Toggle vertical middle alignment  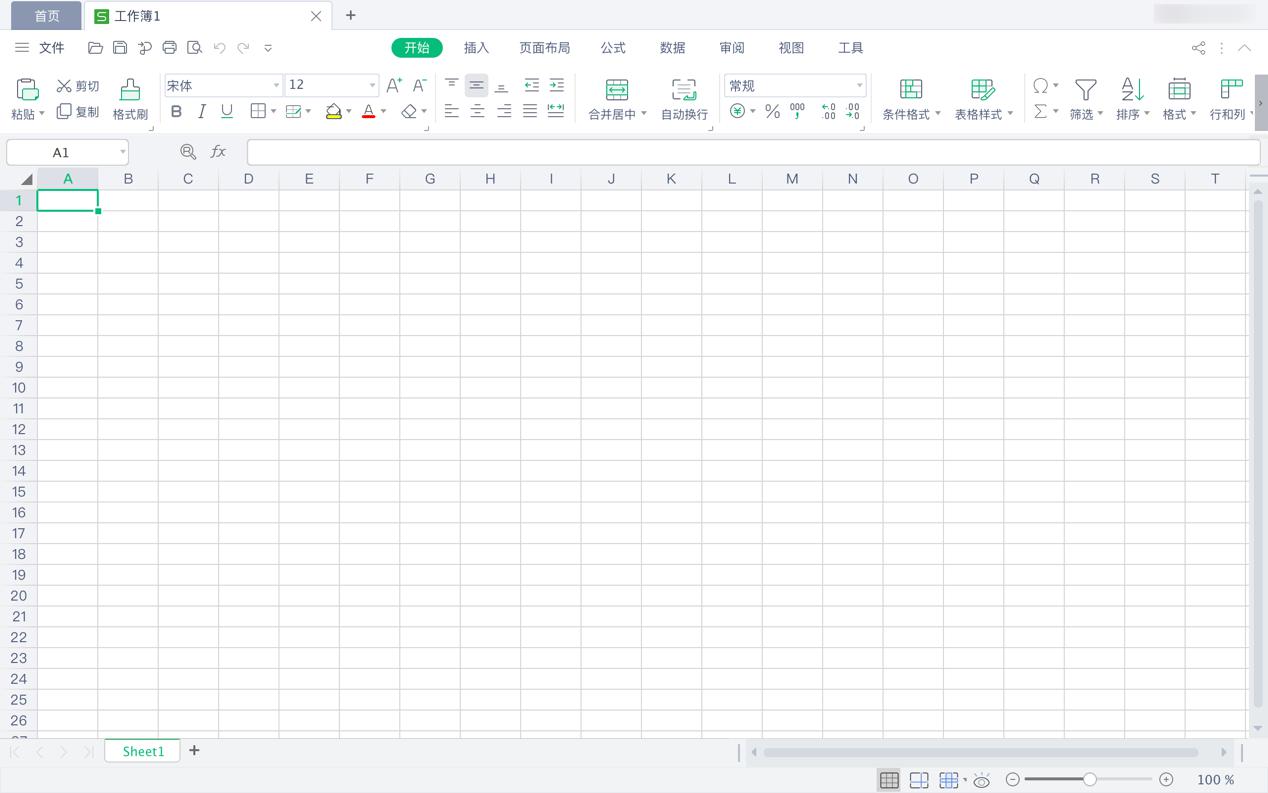coord(477,86)
